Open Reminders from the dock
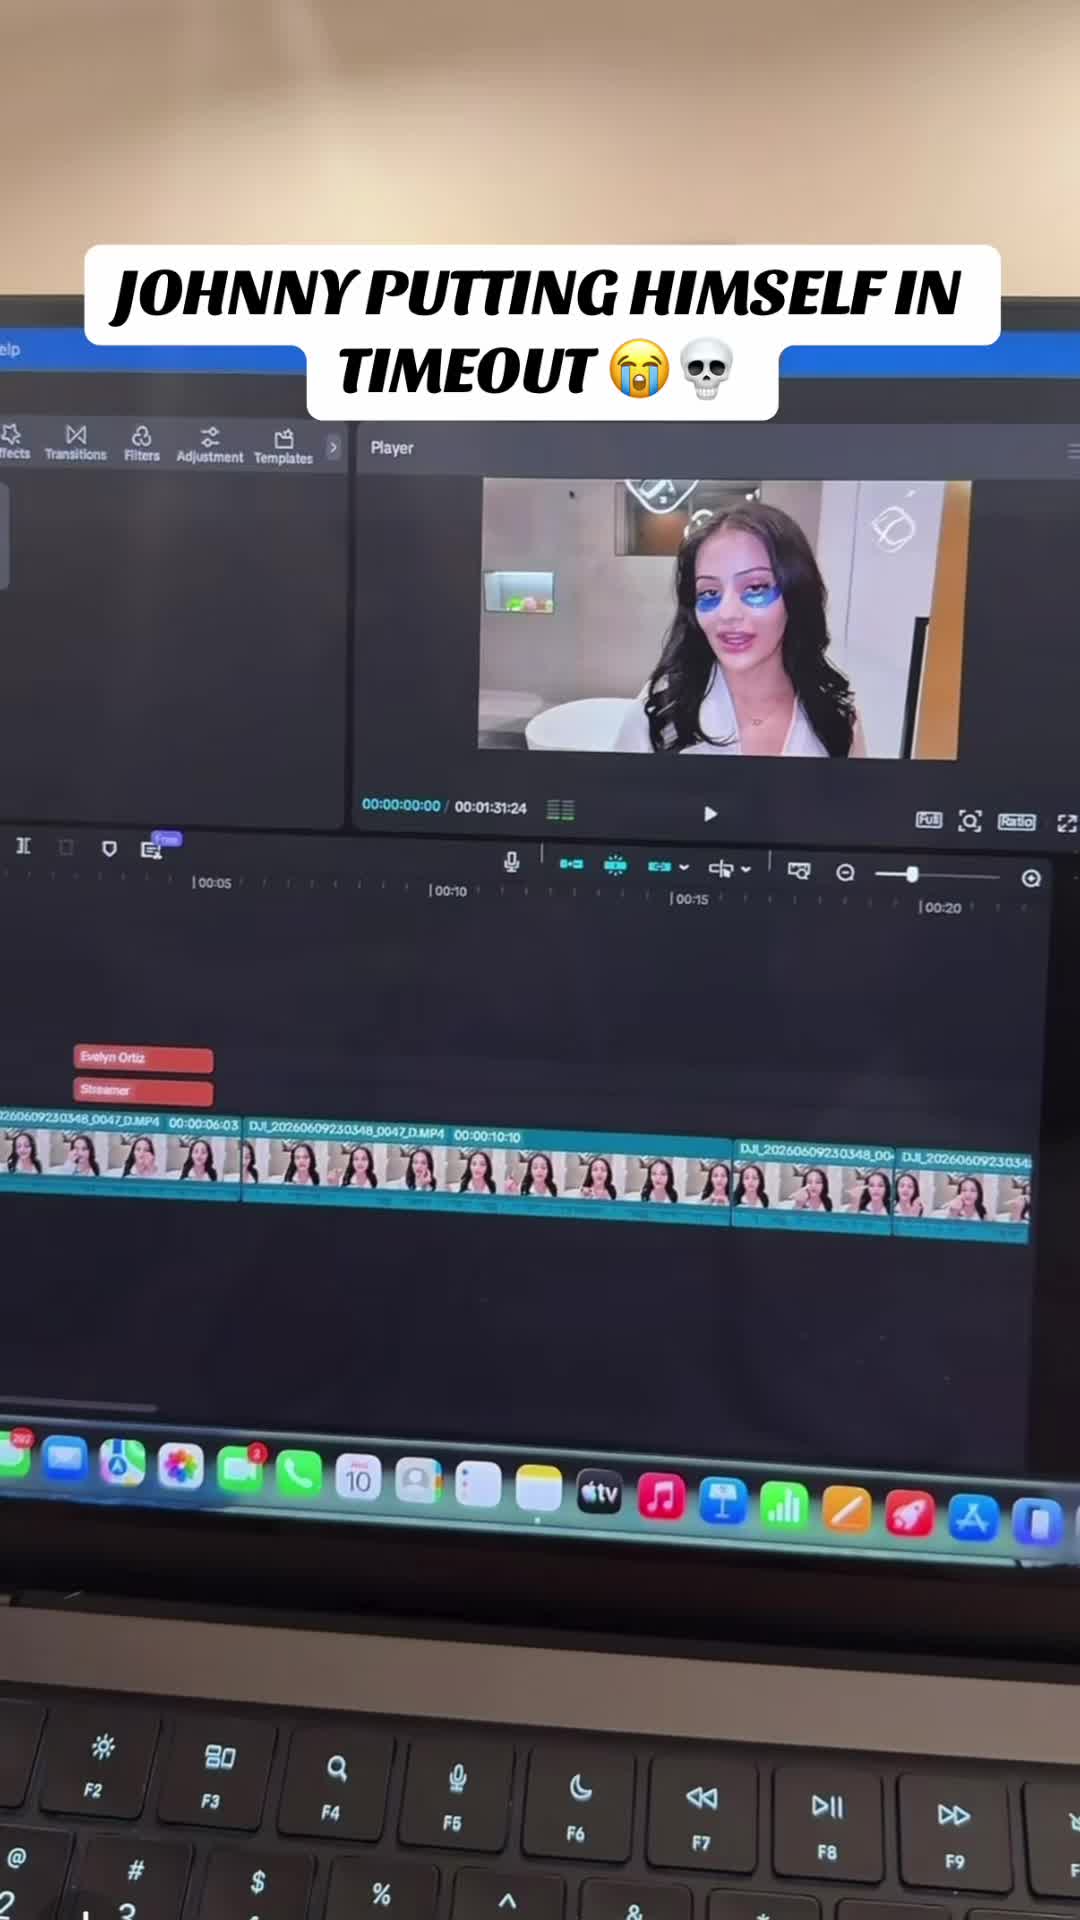1080x1920 pixels. coord(478,1485)
